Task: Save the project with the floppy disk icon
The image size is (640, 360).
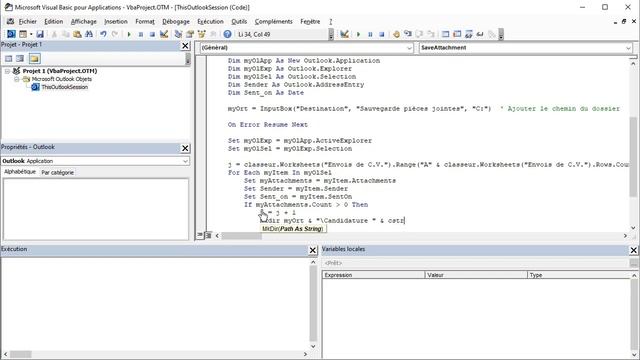Action: click(x=40, y=34)
